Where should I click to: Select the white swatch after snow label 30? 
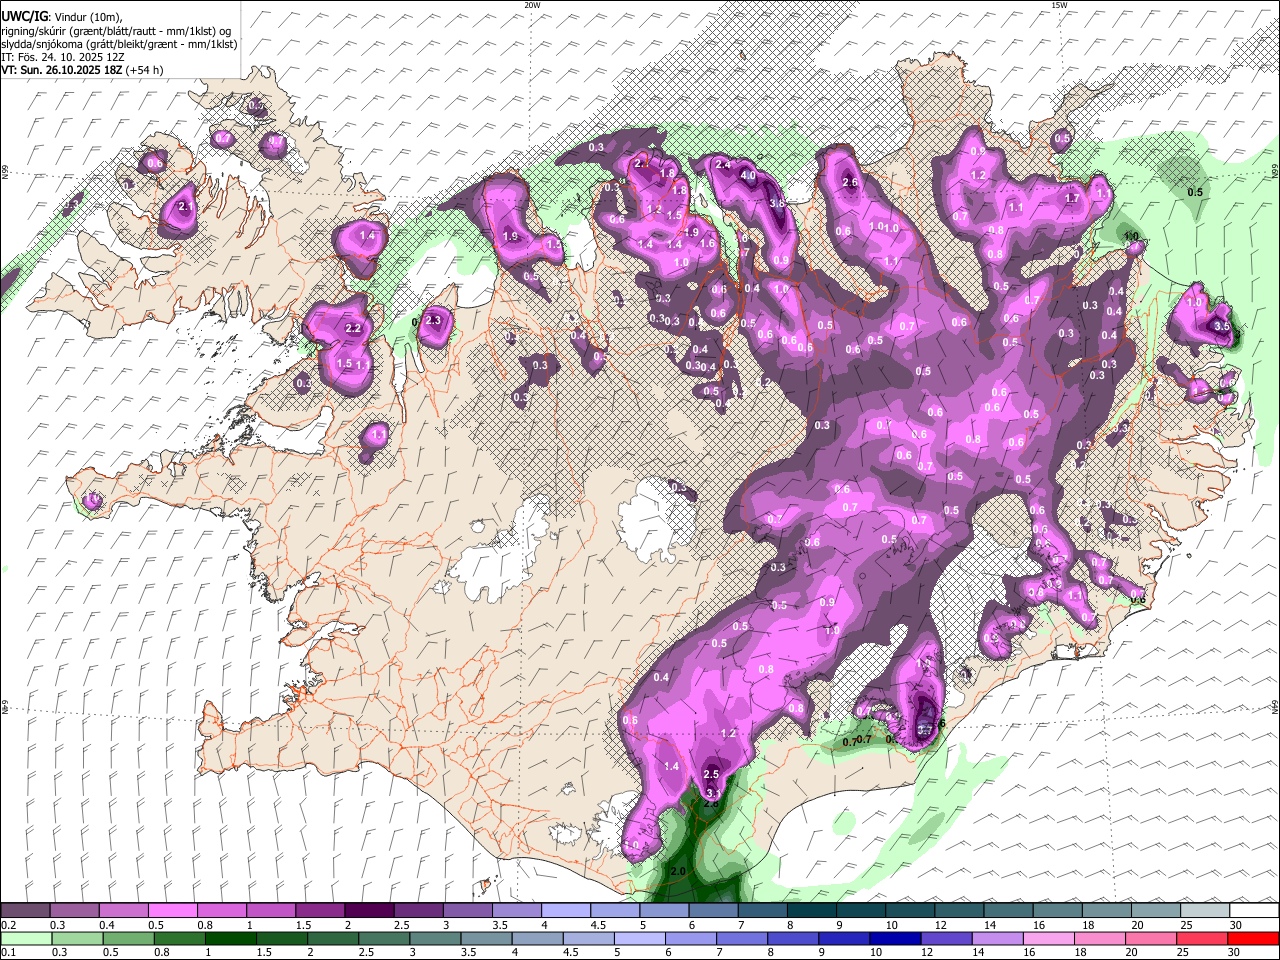click(x=1253, y=911)
